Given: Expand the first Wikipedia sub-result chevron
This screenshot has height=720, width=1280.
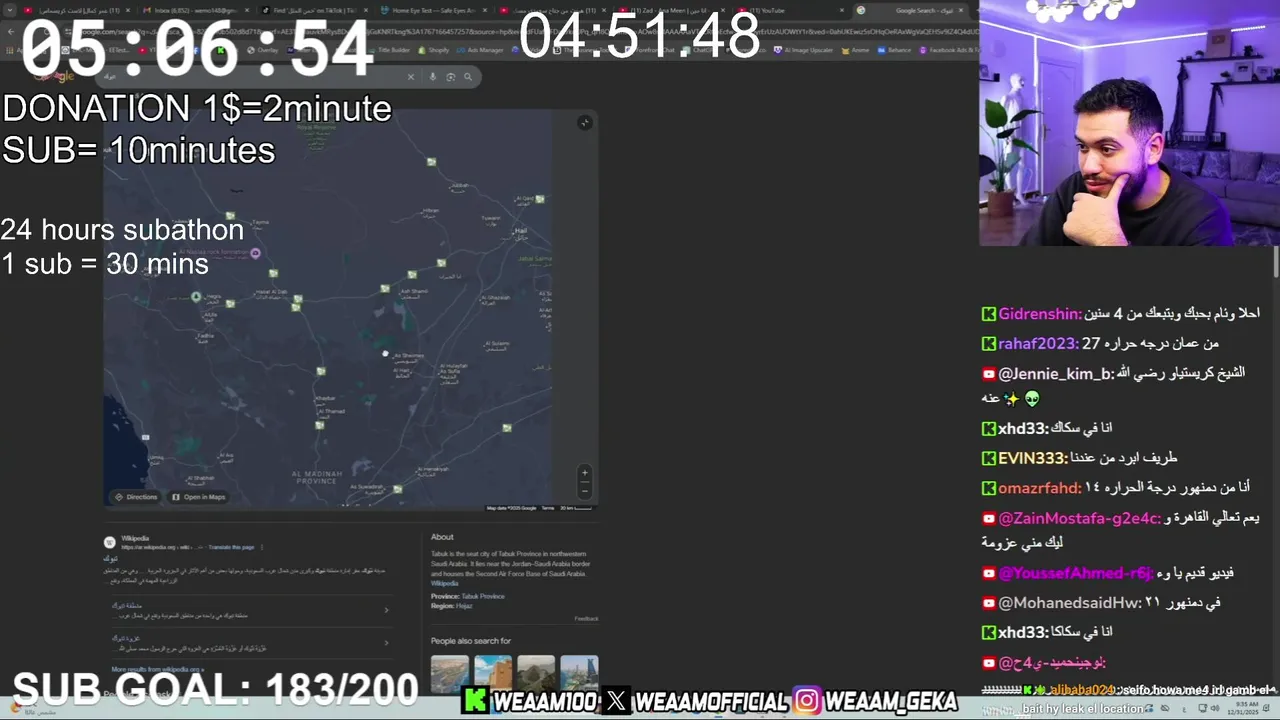Looking at the screenshot, I should point(387,610).
